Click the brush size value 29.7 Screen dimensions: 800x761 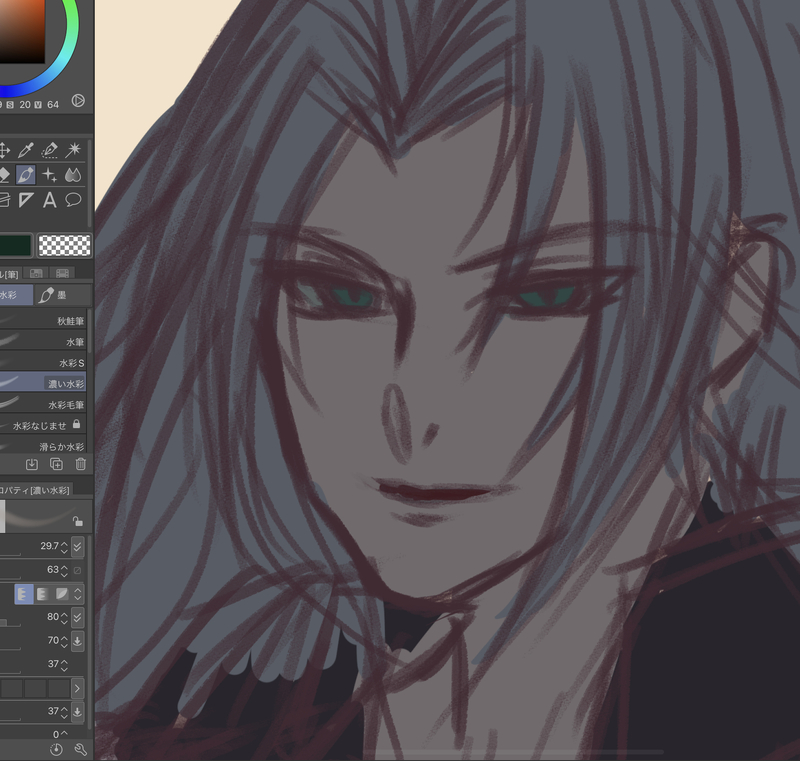pyautogui.click(x=49, y=546)
